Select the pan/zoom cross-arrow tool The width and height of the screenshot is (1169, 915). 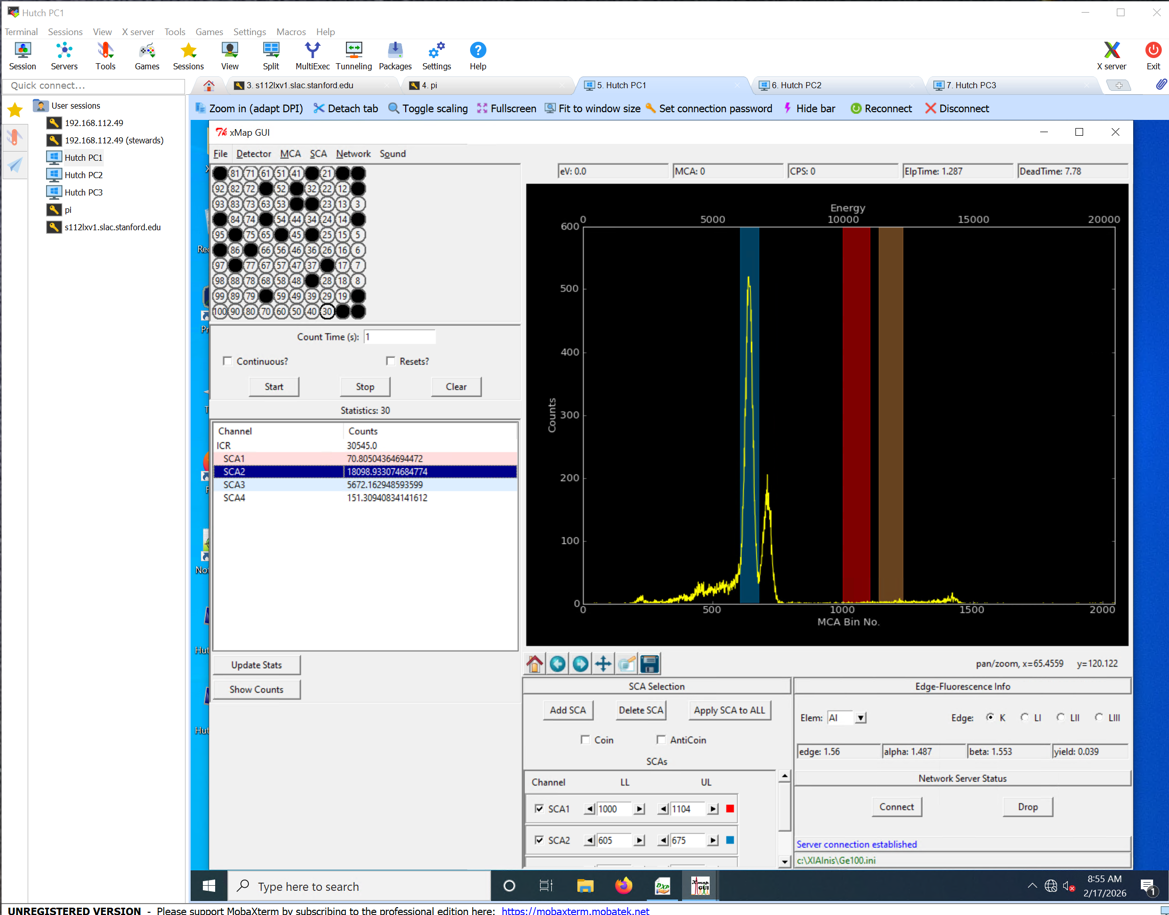click(x=604, y=664)
